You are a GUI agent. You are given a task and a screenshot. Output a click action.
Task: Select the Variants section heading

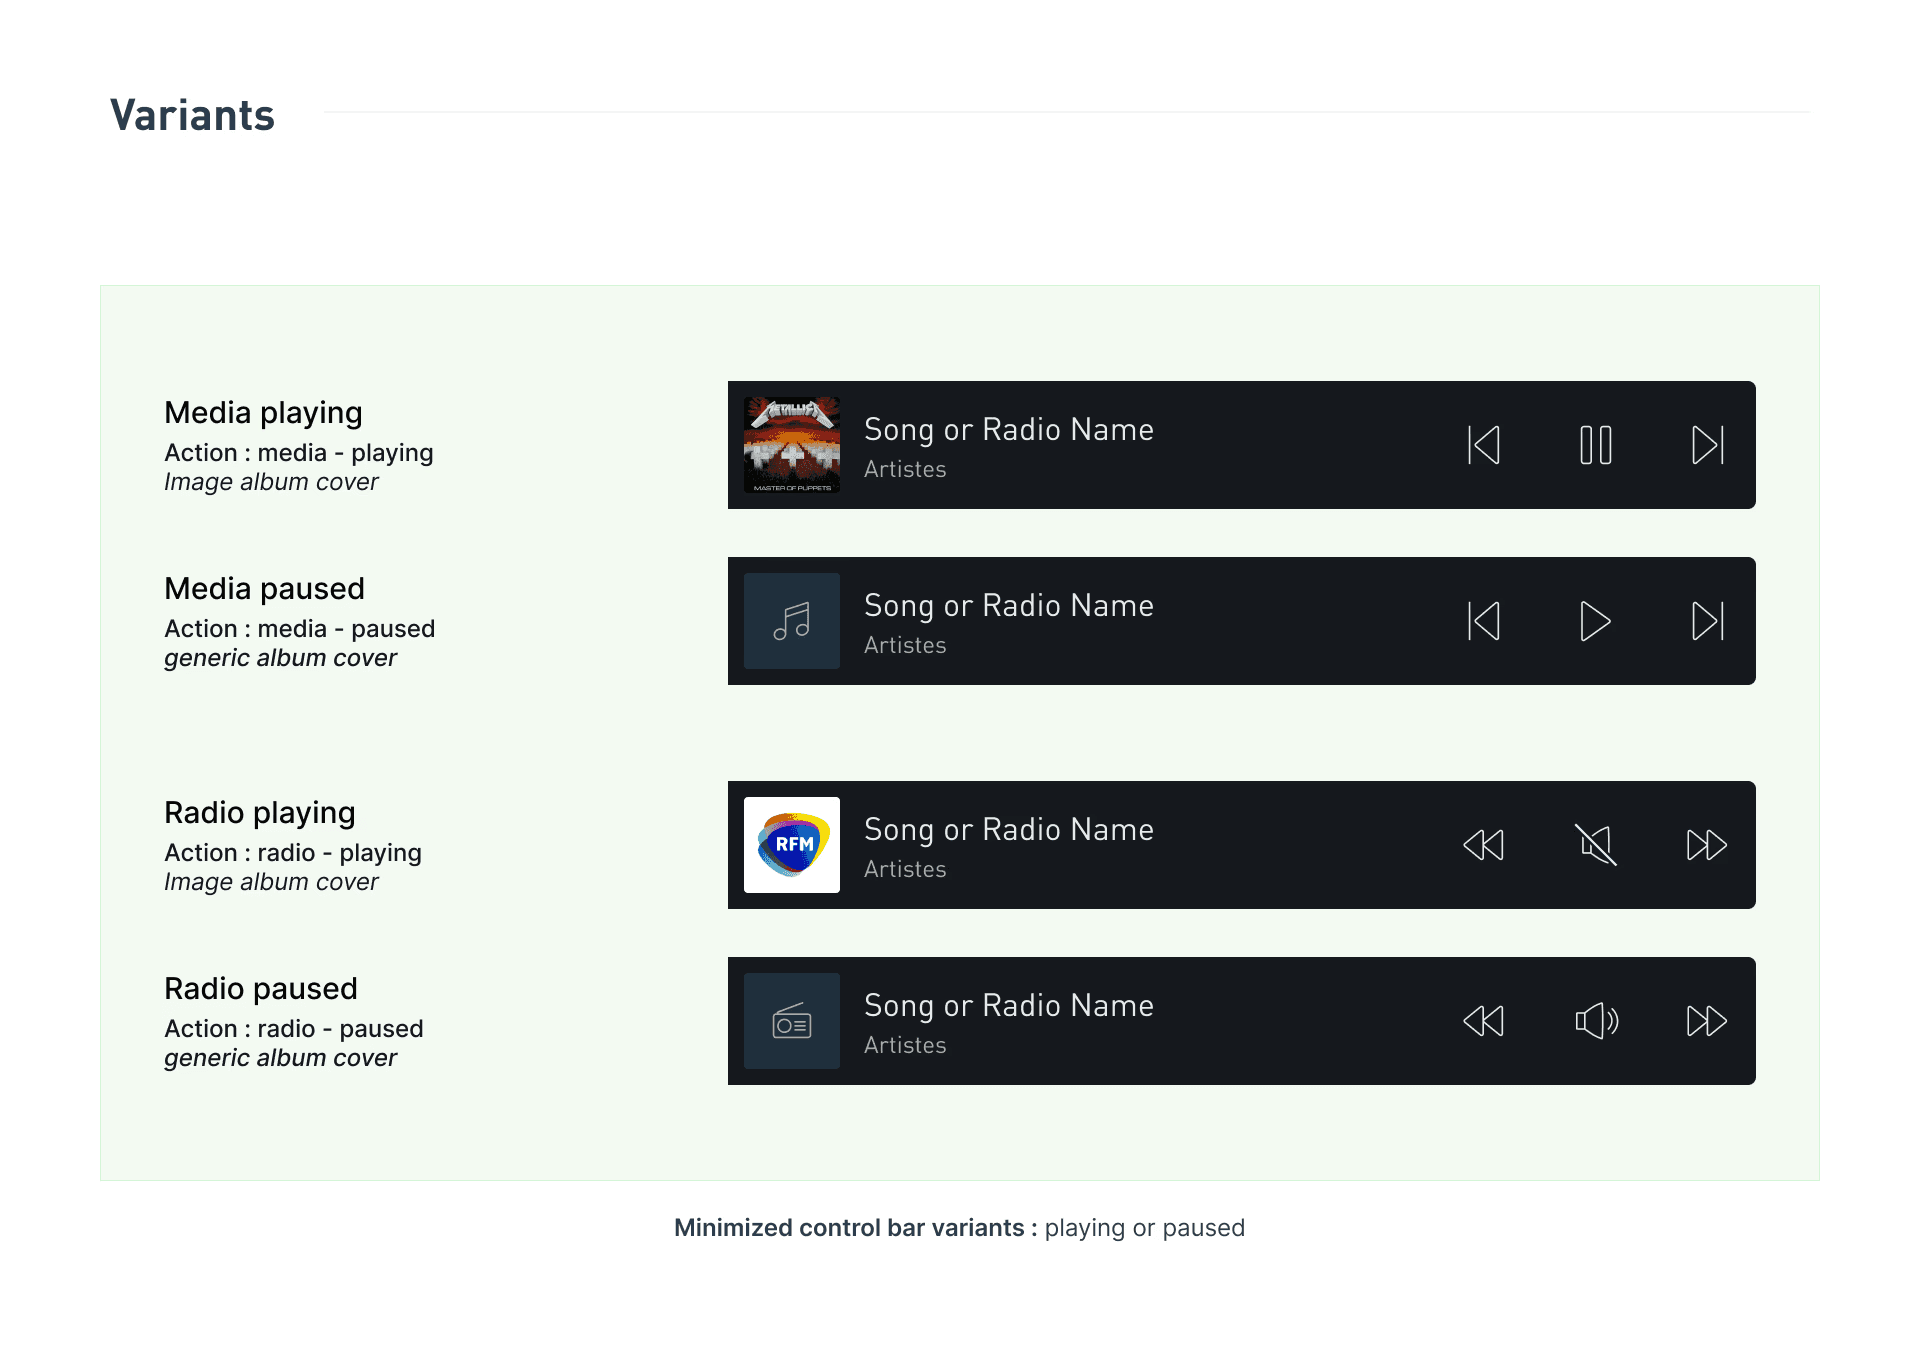click(x=192, y=115)
